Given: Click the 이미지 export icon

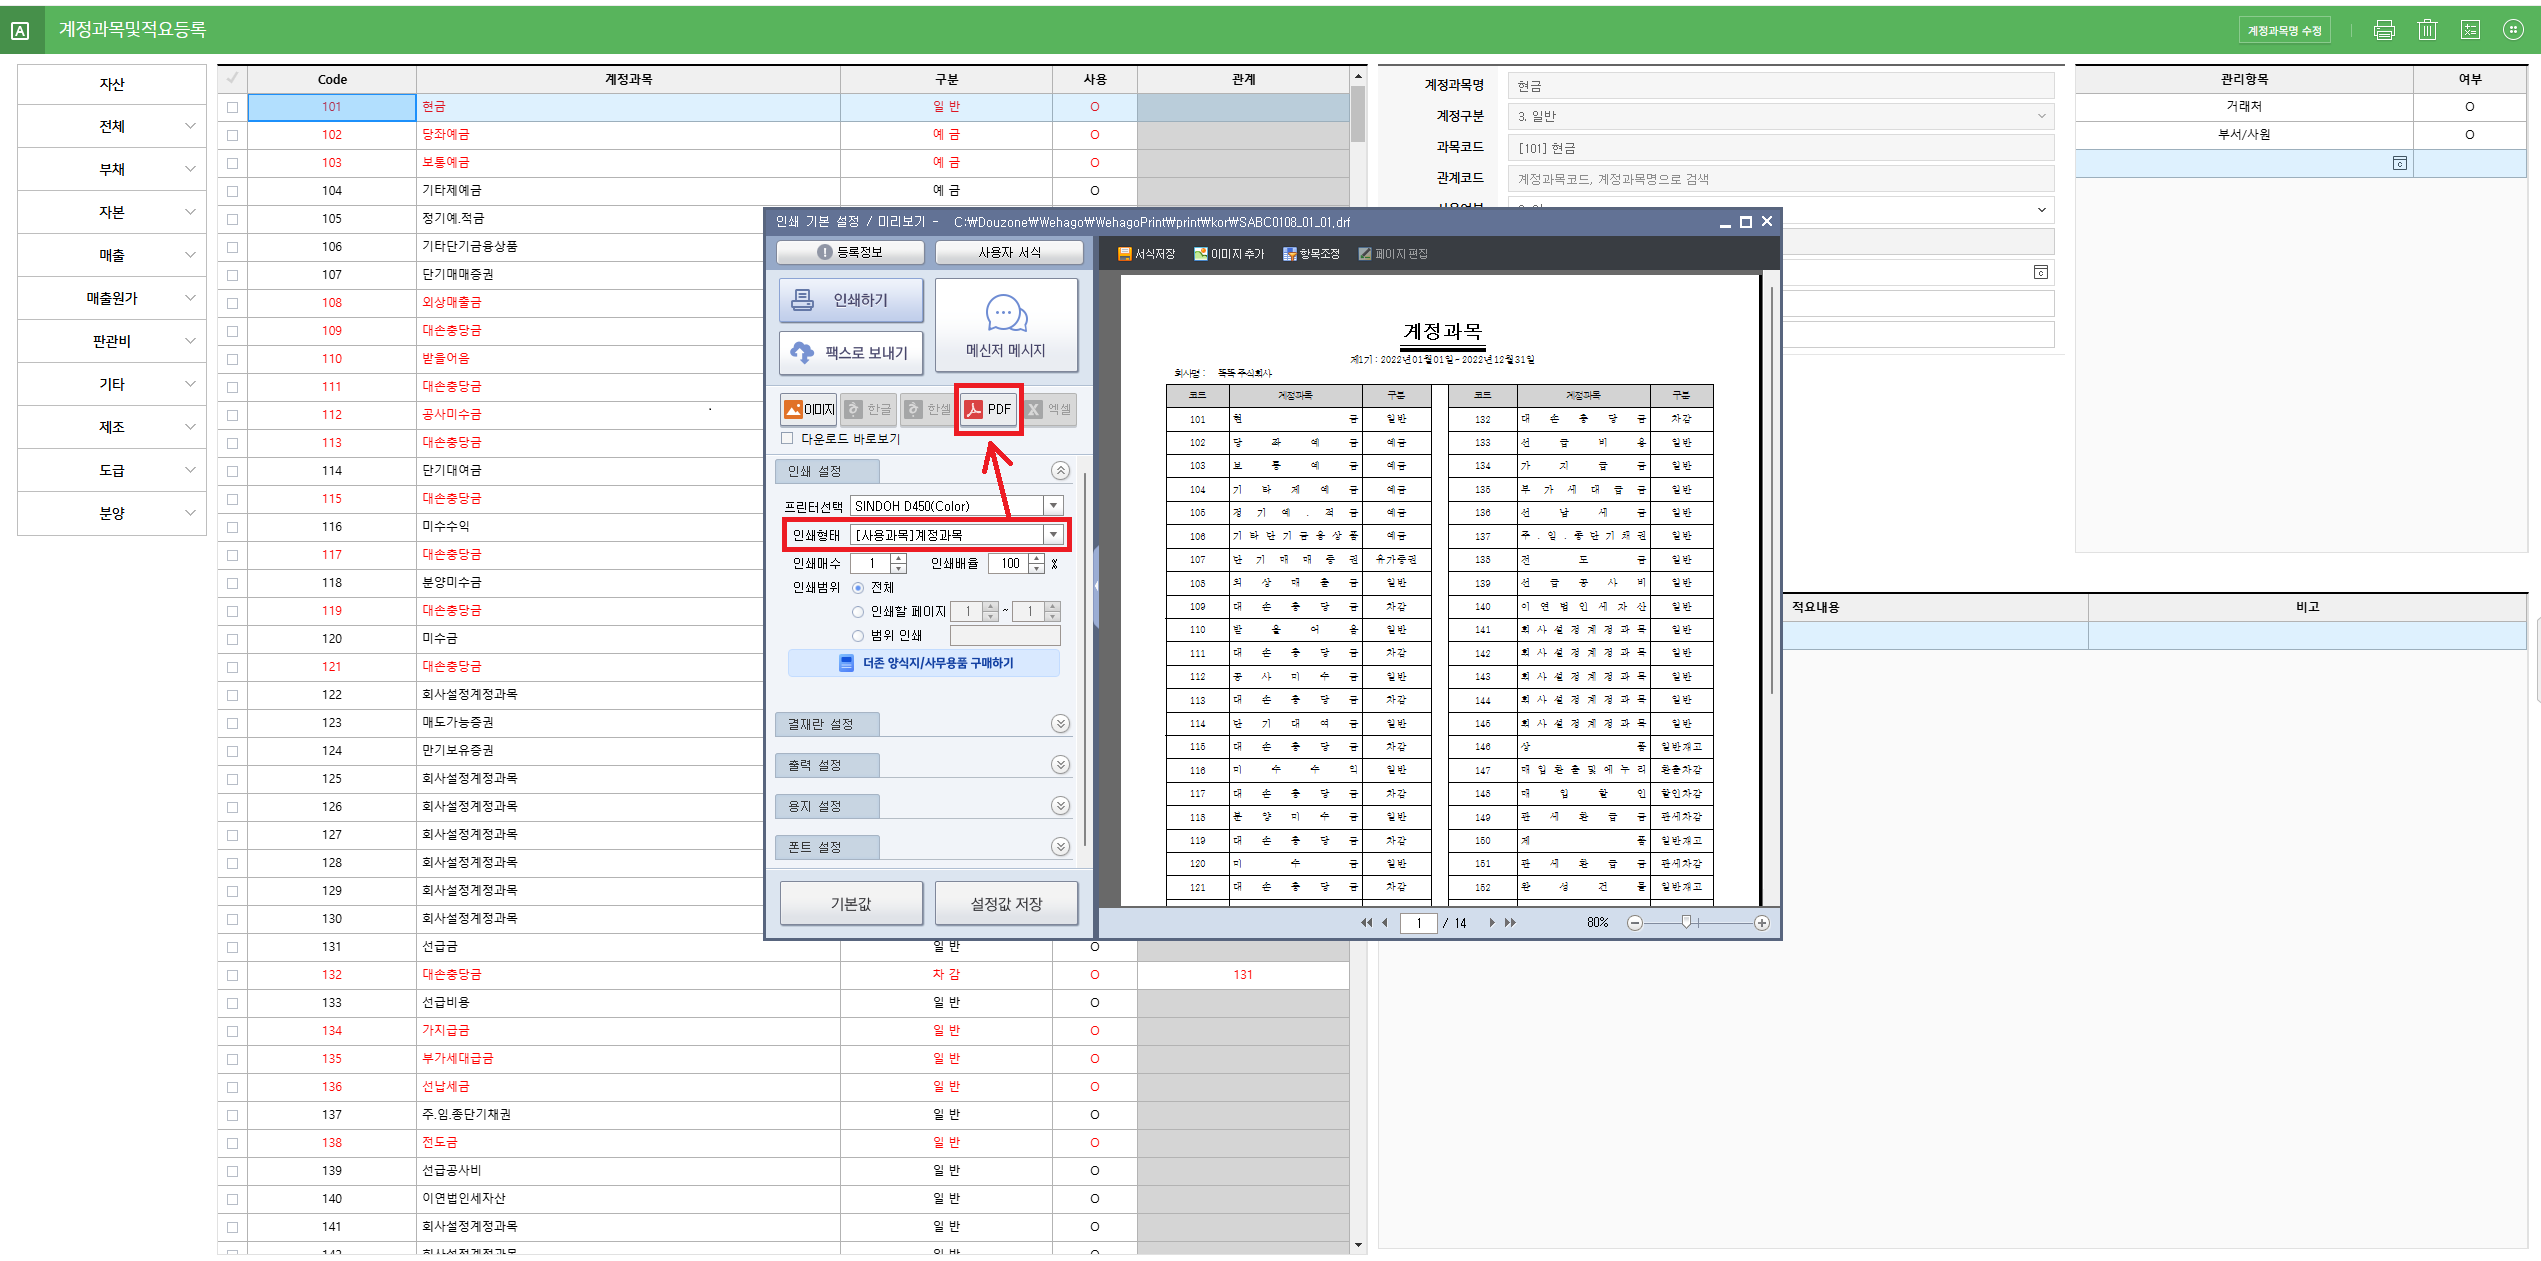Looking at the screenshot, I should point(809,409).
